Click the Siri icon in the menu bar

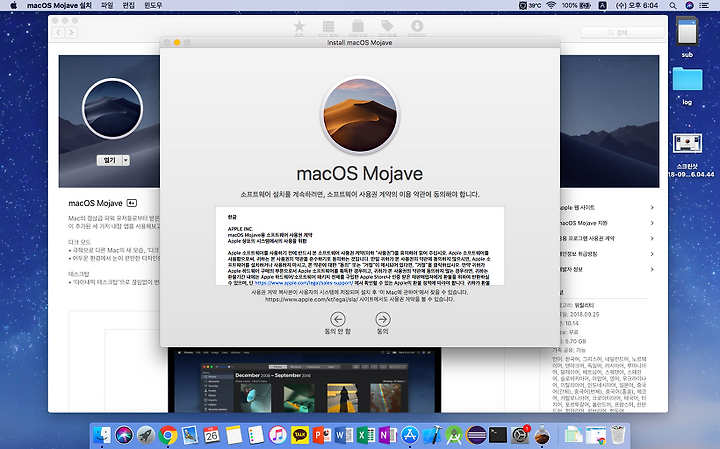pyautogui.click(x=689, y=6)
